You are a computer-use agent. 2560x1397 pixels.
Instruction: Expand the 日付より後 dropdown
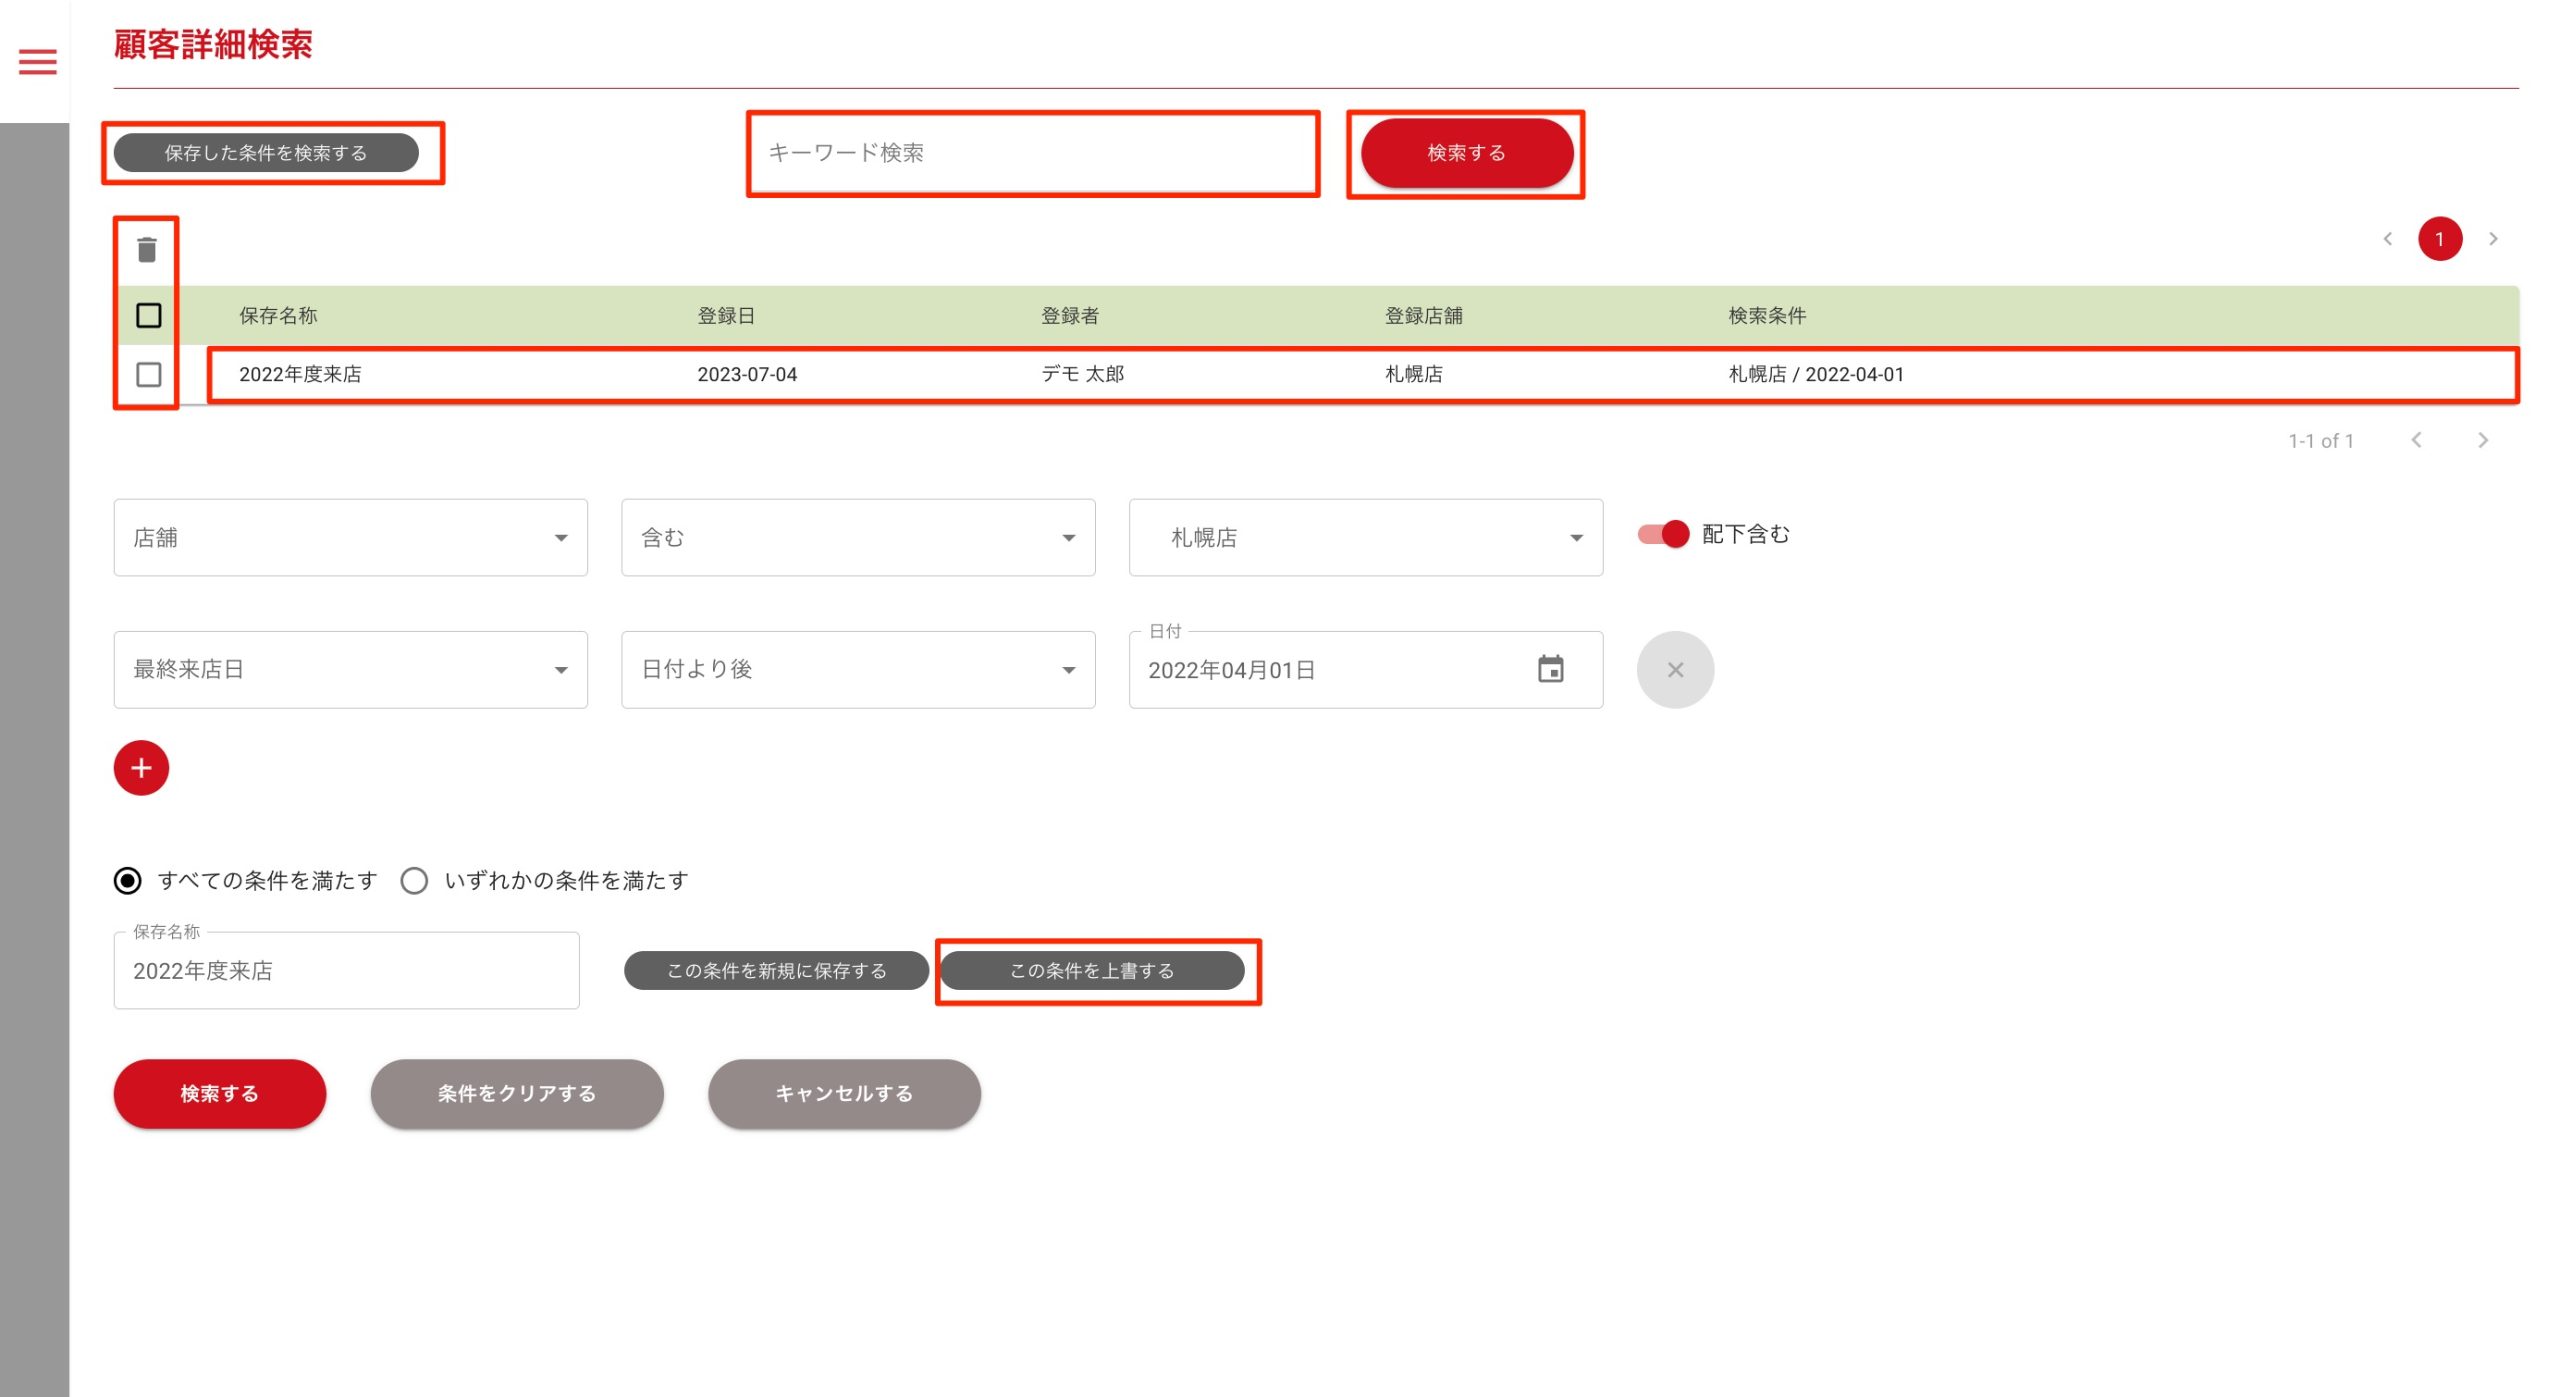(857, 670)
